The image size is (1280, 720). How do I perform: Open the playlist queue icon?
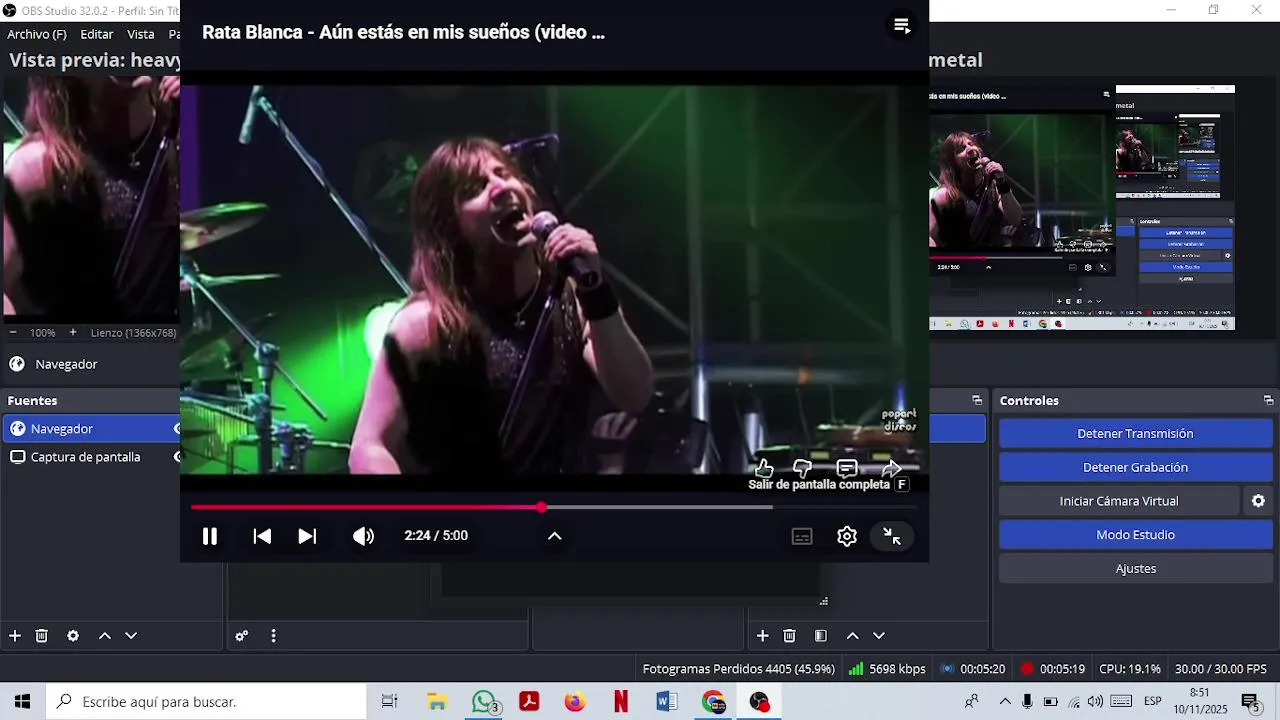pos(902,26)
